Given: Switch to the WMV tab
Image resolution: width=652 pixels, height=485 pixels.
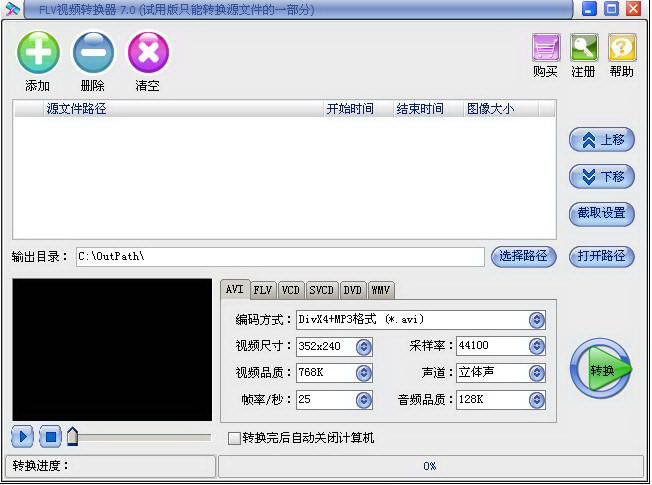Looking at the screenshot, I should click(381, 290).
